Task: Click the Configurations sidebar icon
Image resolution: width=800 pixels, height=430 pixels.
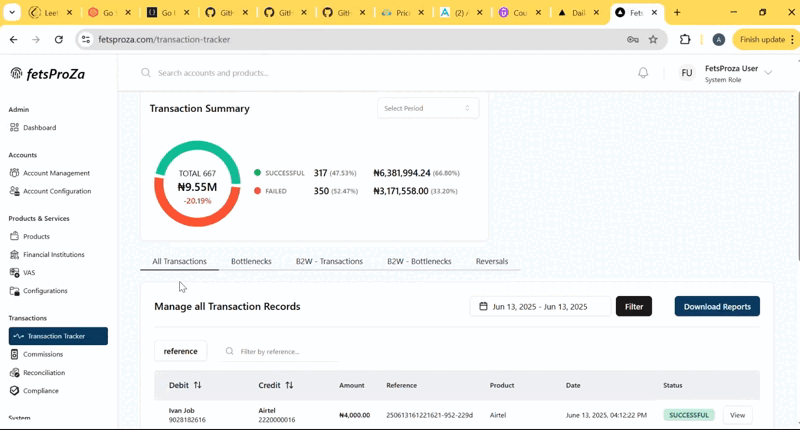Action: 14,291
